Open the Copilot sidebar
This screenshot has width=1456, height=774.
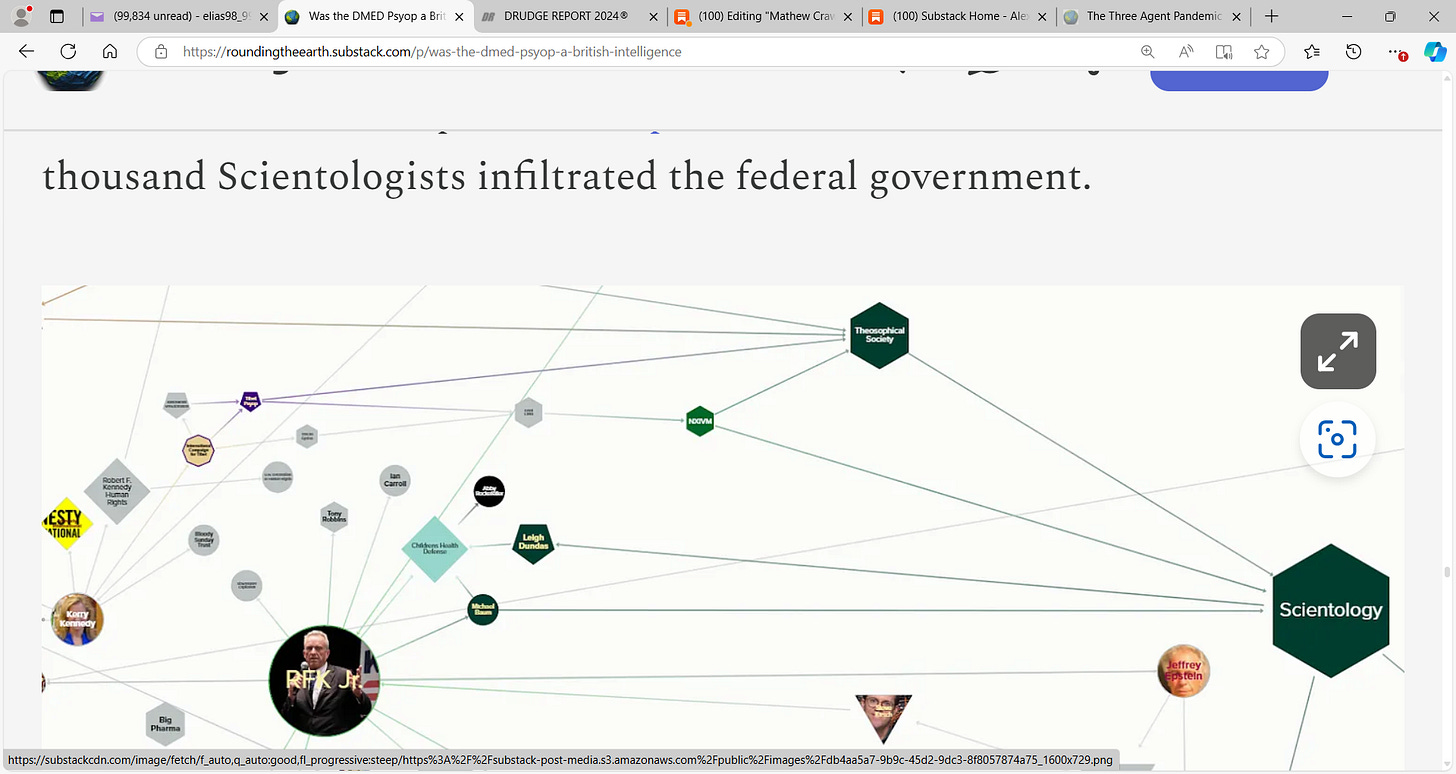1435,52
